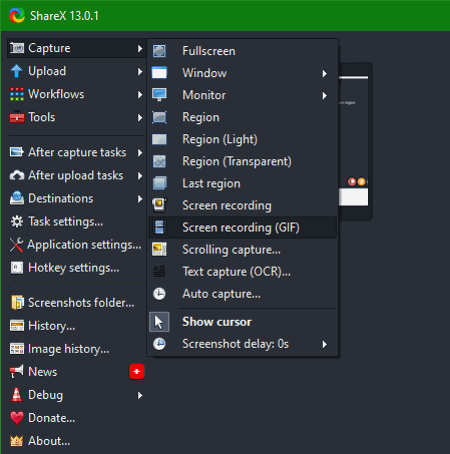Open the History... label

pyautogui.click(x=52, y=326)
